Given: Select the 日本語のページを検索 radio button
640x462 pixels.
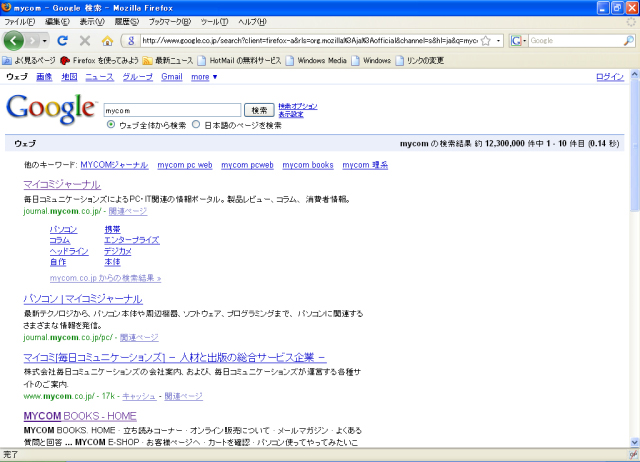Looking at the screenshot, I should point(196,124).
